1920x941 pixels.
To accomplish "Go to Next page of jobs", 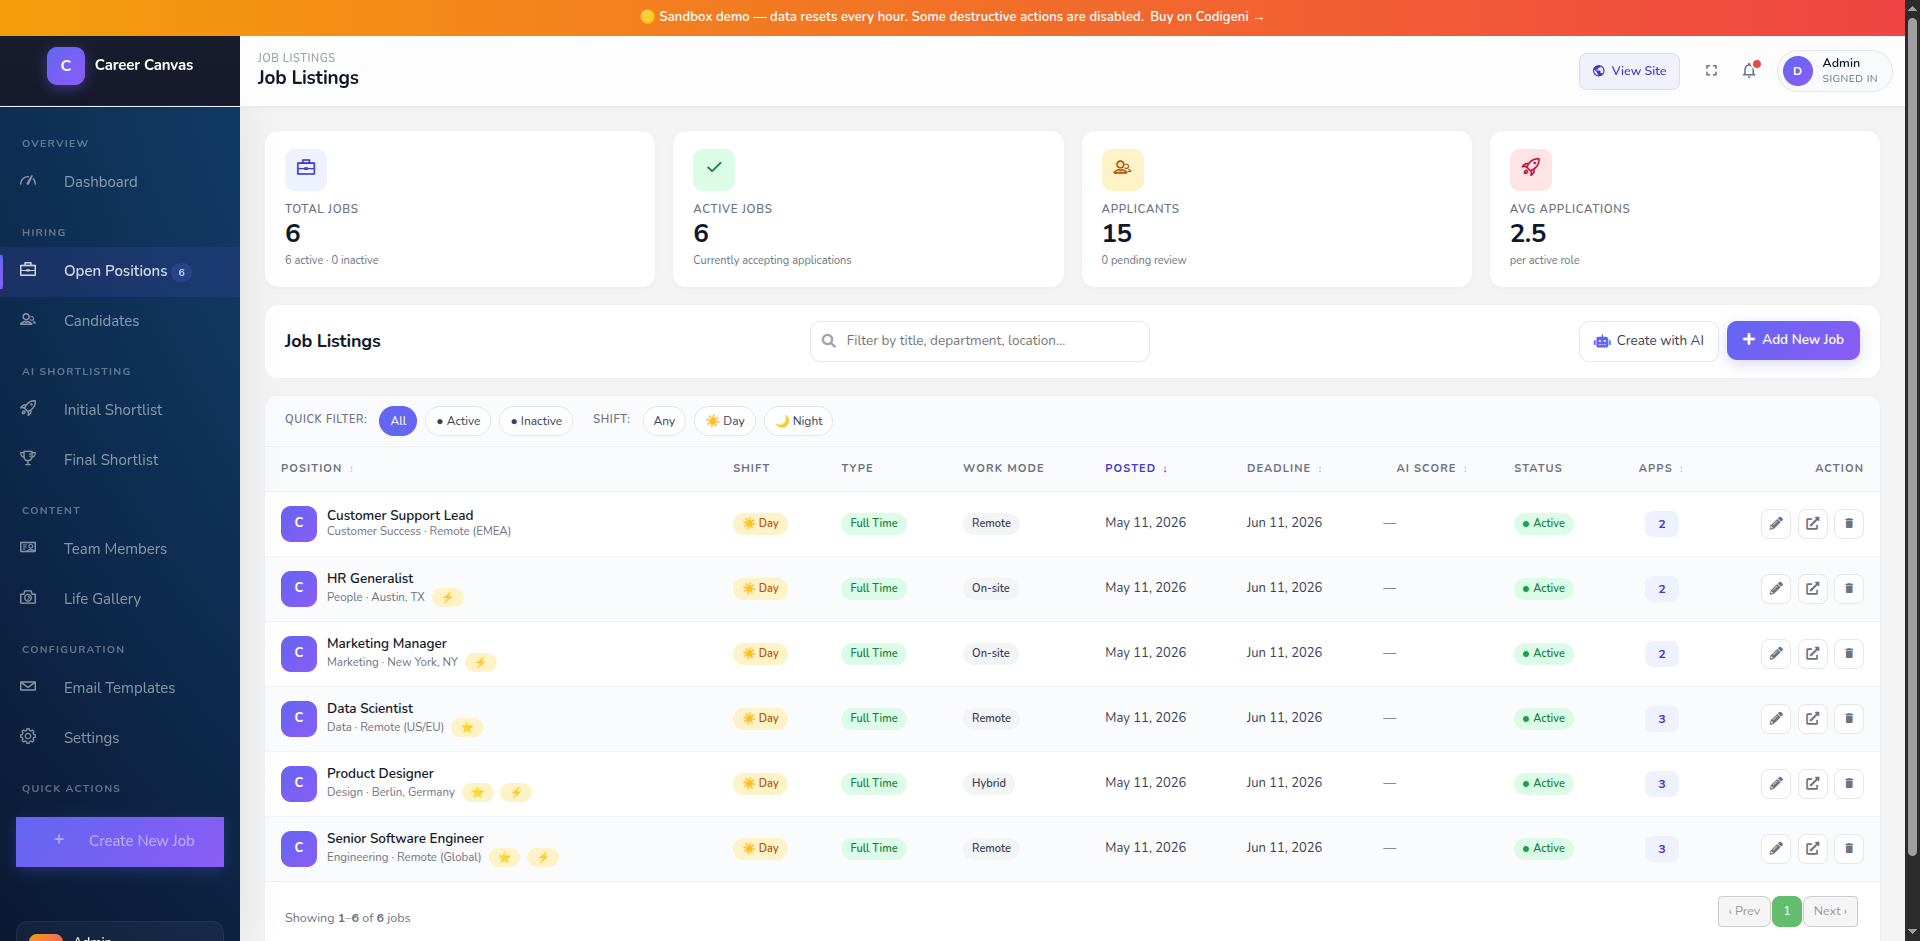I will click(1830, 911).
